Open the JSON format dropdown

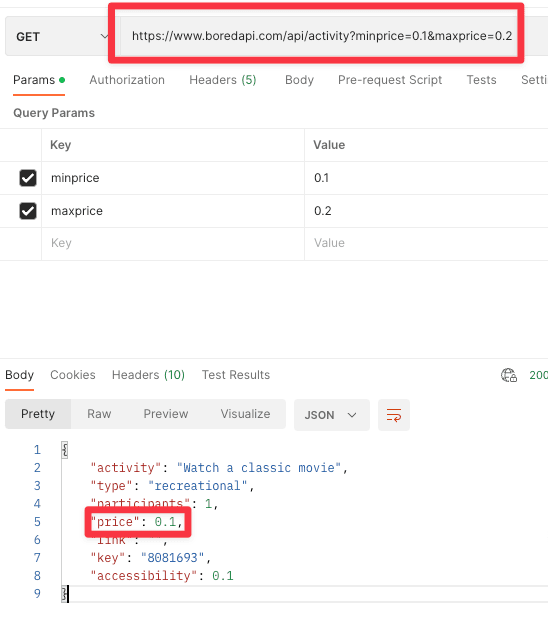tap(332, 415)
